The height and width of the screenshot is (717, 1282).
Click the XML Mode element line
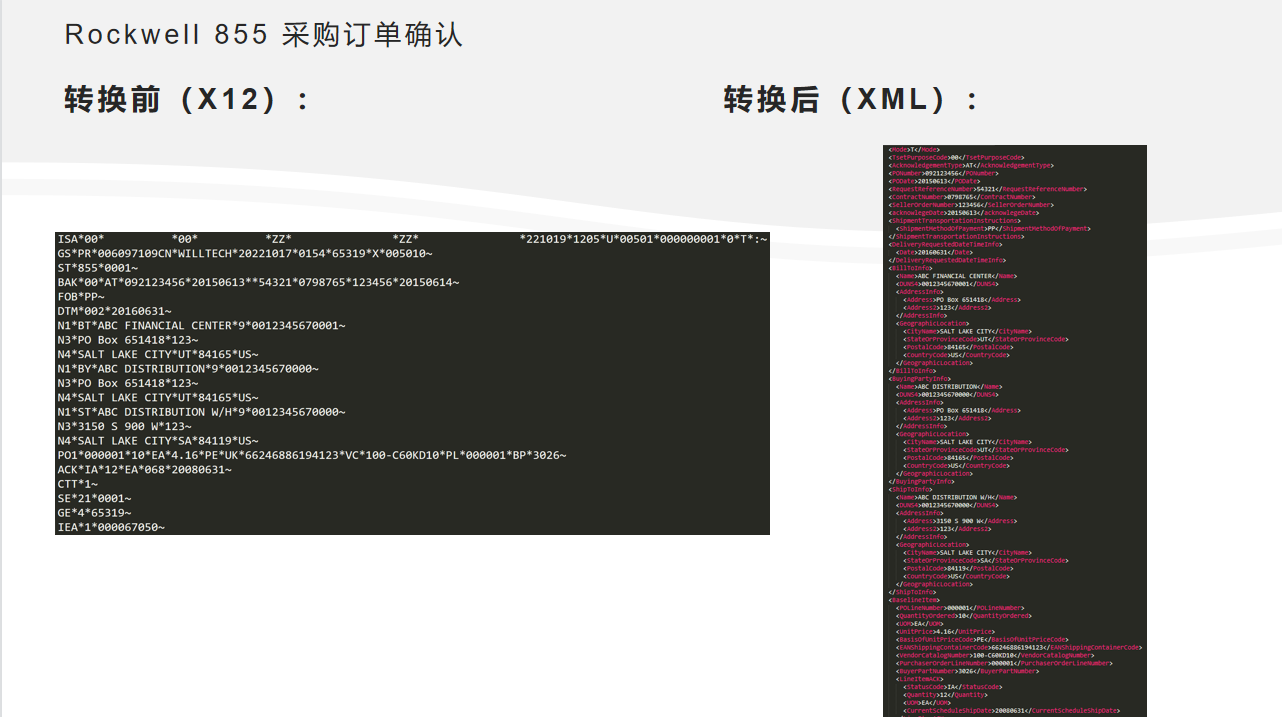pyautogui.click(x=914, y=149)
